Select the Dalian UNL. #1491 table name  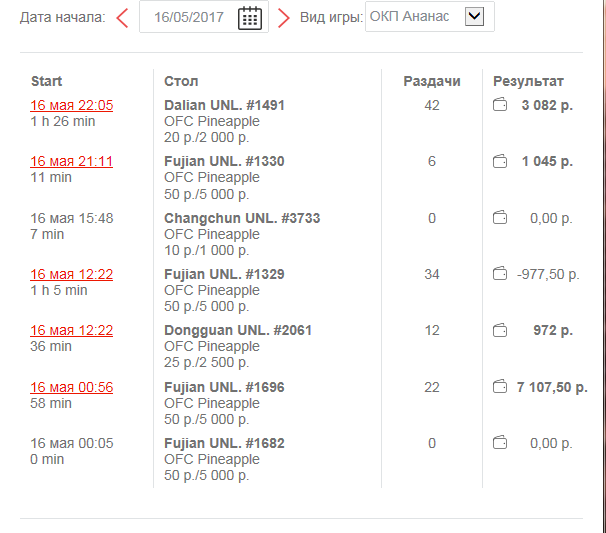pos(224,105)
